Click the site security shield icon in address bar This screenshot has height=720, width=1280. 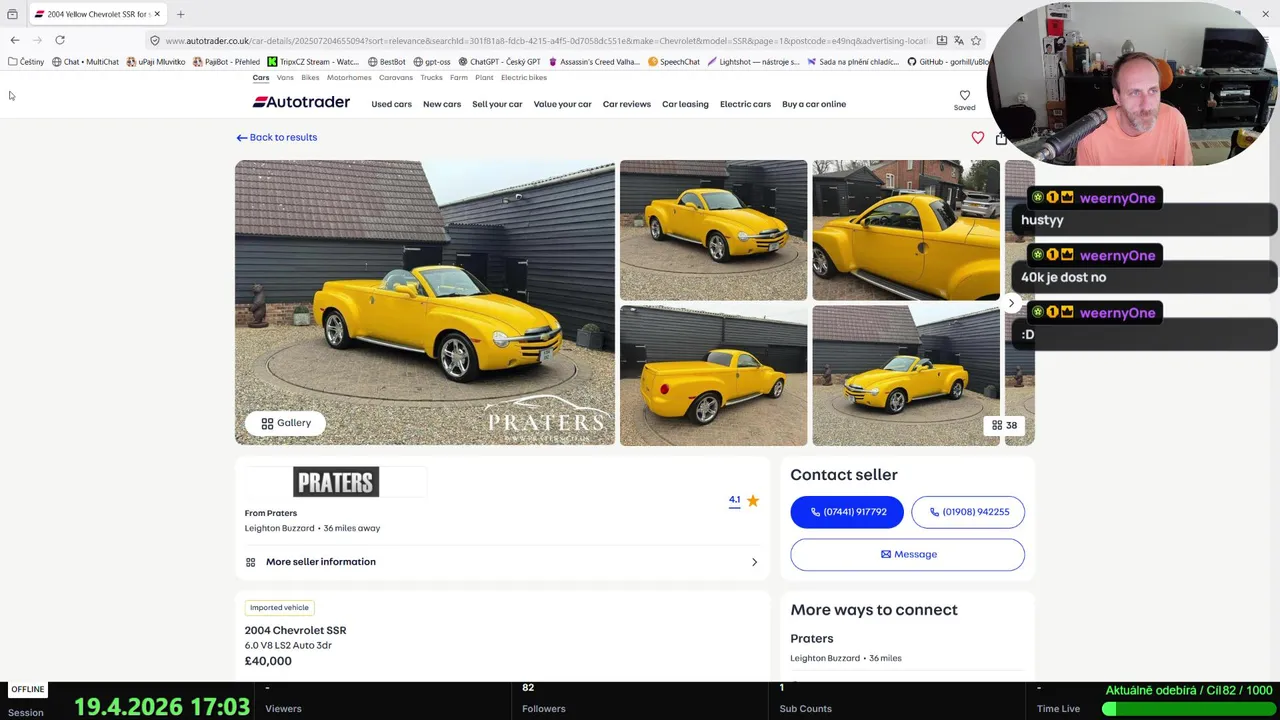[x=155, y=41]
